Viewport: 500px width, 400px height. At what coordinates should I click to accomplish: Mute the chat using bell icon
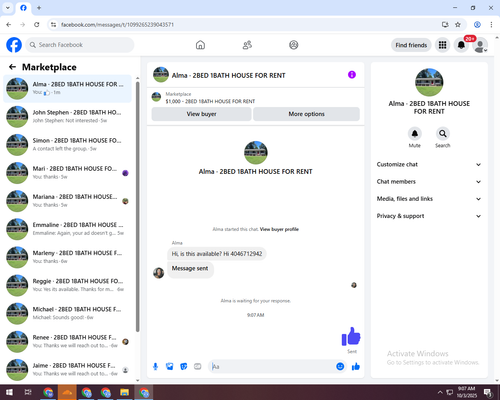point(415,134)
